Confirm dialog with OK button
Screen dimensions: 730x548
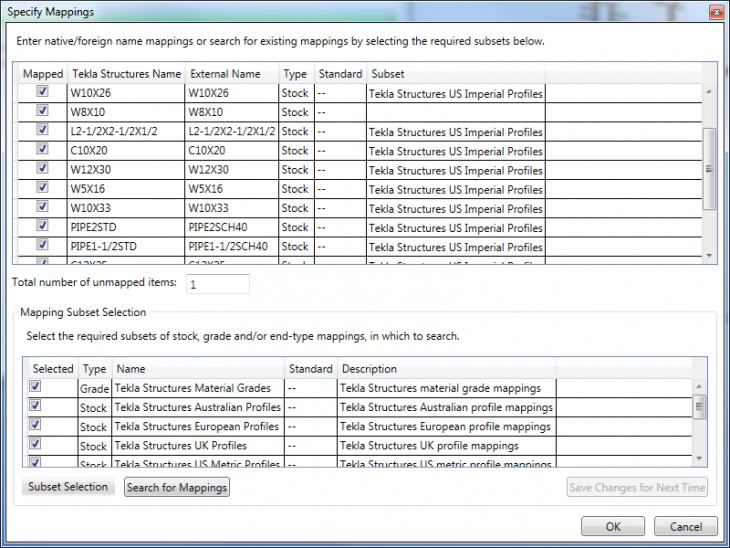coord(613,526)
